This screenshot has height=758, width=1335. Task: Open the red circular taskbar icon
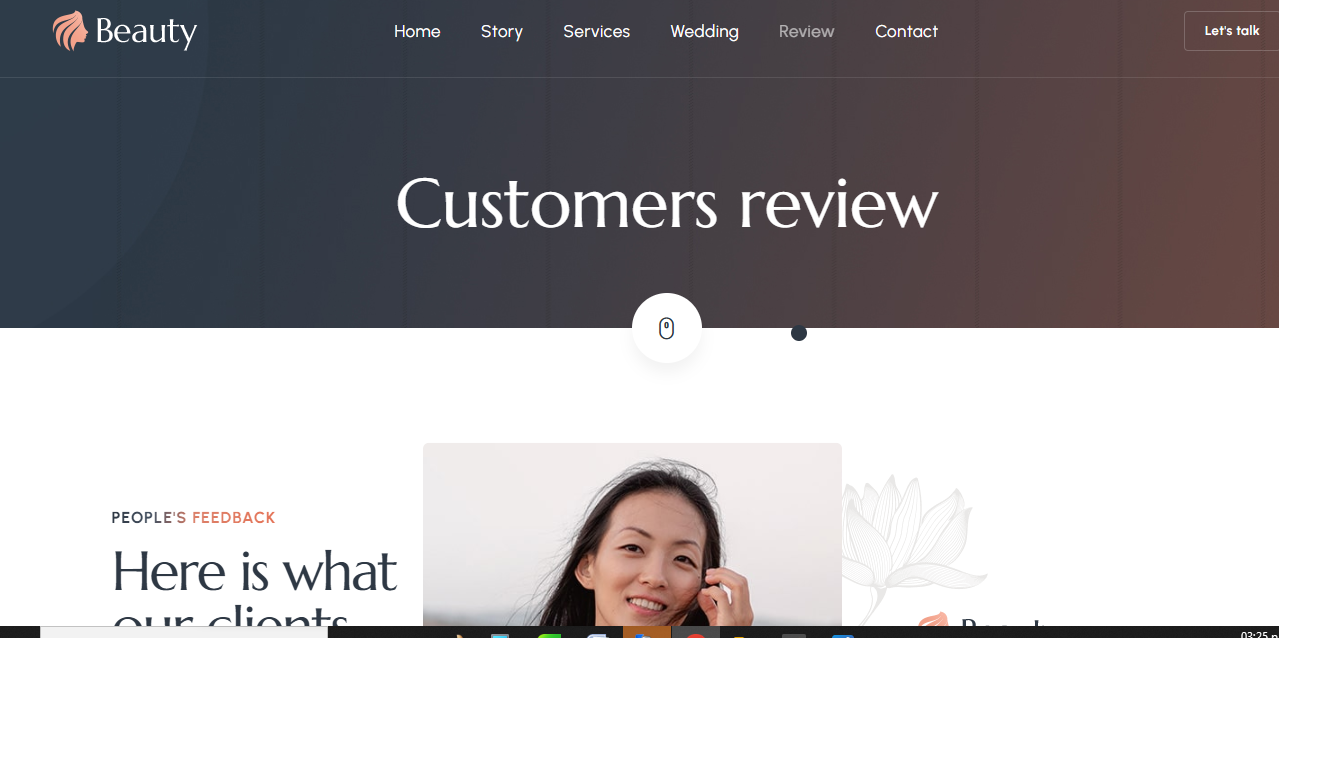pos(696,632)
